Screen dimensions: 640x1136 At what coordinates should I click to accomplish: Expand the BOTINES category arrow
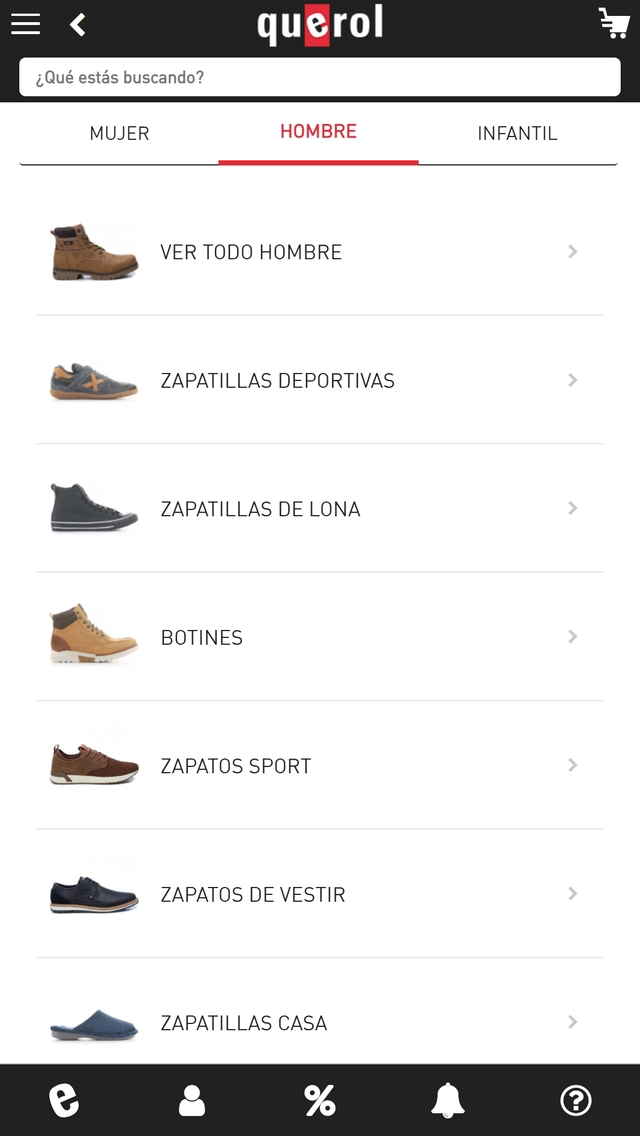click(572, 637)
